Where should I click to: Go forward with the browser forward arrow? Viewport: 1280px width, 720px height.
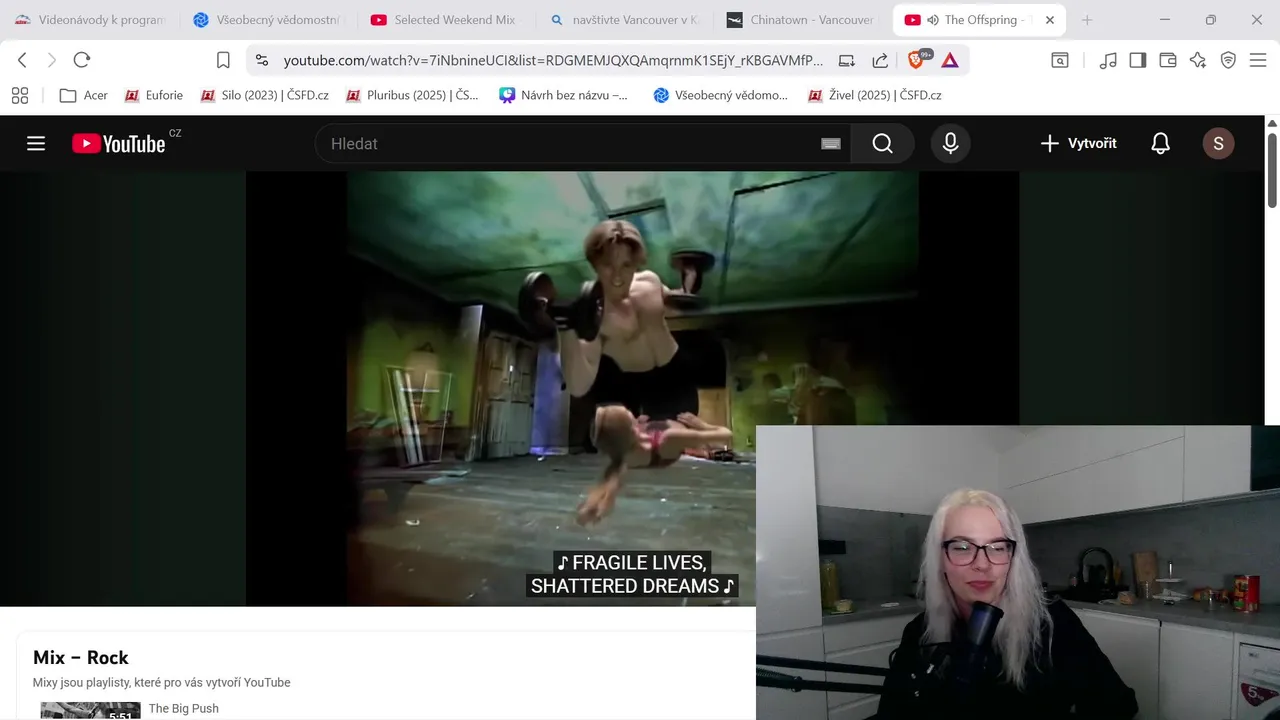click(52, 60)
